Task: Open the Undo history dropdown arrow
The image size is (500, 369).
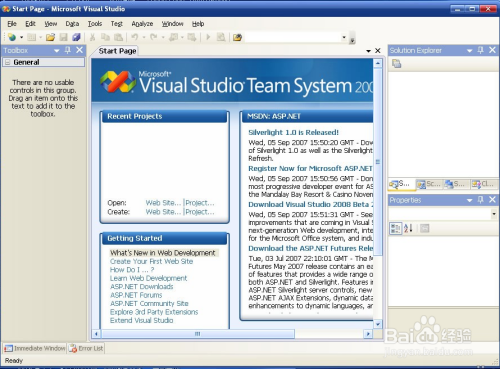Action: point(144,37)
